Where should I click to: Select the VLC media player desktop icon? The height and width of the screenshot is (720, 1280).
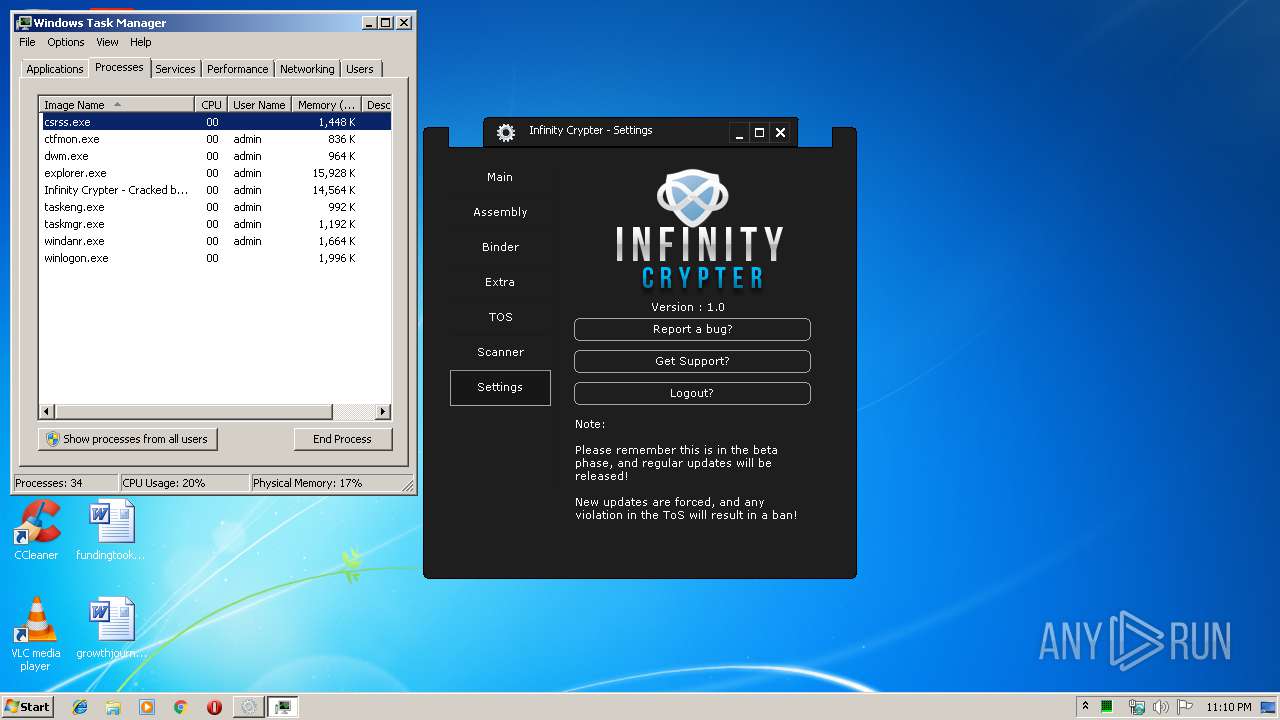pos(36,634)
